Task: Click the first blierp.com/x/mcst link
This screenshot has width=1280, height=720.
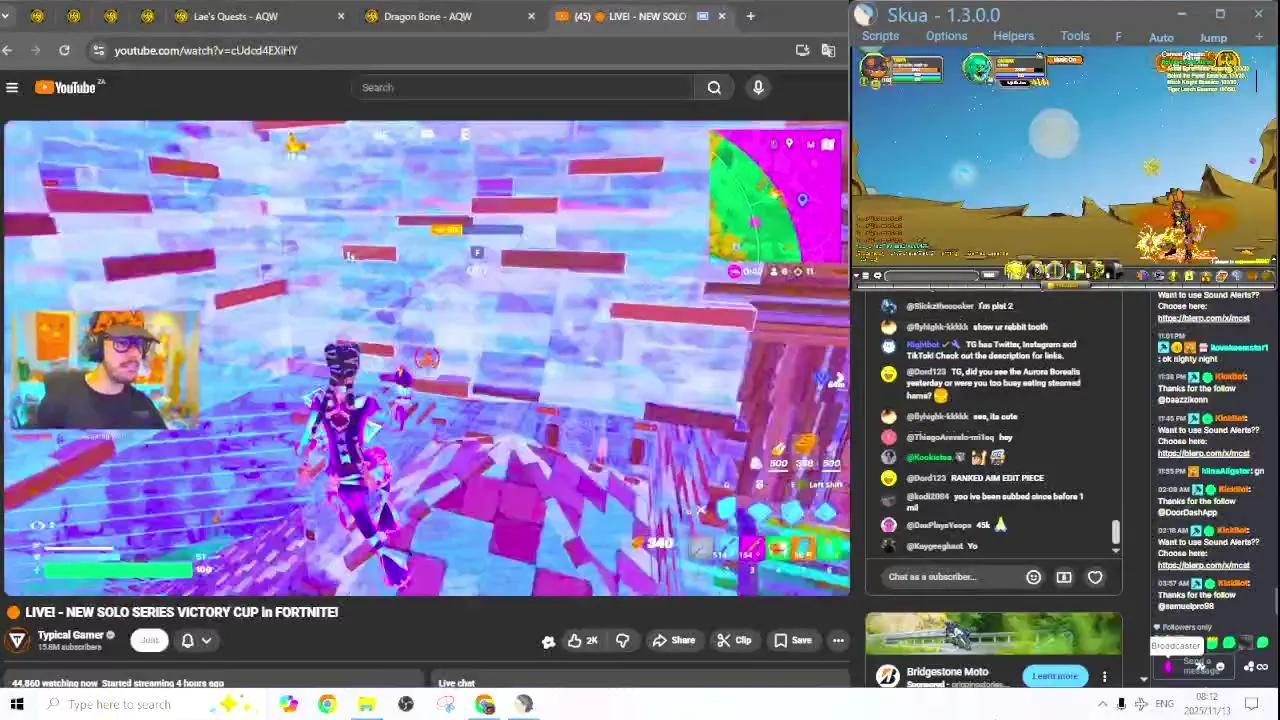Action: click(1203, 318)
